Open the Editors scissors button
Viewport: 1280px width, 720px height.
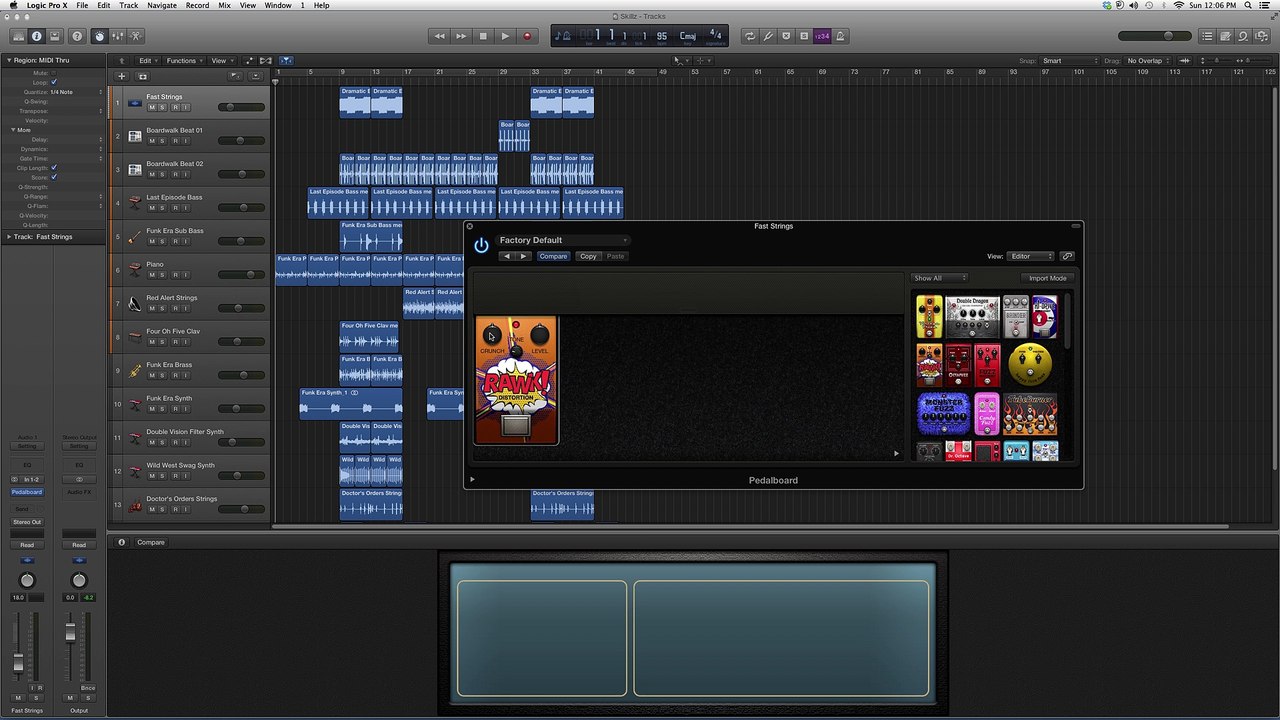136,36
